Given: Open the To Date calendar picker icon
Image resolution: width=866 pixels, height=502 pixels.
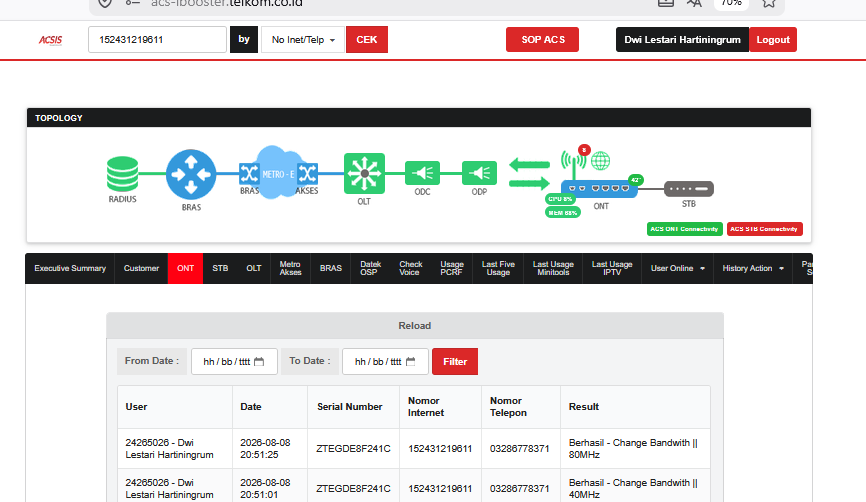Looking at the screenshot, I should pyautogui.click(x=410, y=362).
